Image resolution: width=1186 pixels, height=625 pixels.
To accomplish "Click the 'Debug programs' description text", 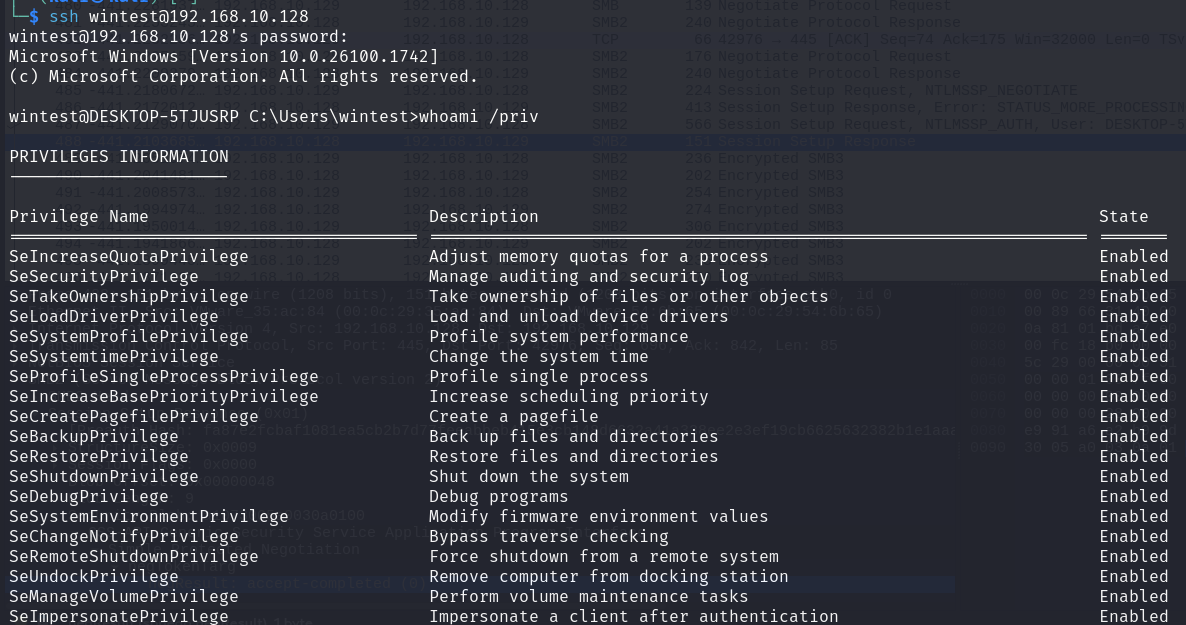I will tap(499, 497).
